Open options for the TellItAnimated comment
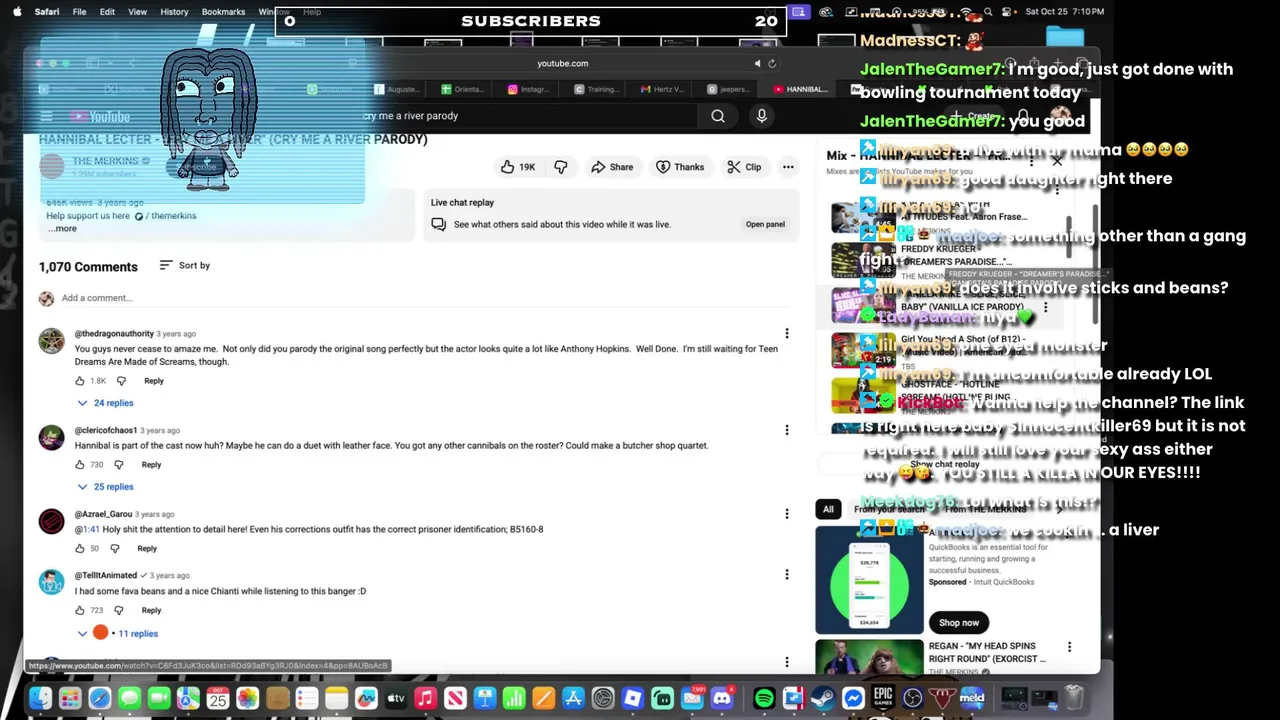 point(786,575)
